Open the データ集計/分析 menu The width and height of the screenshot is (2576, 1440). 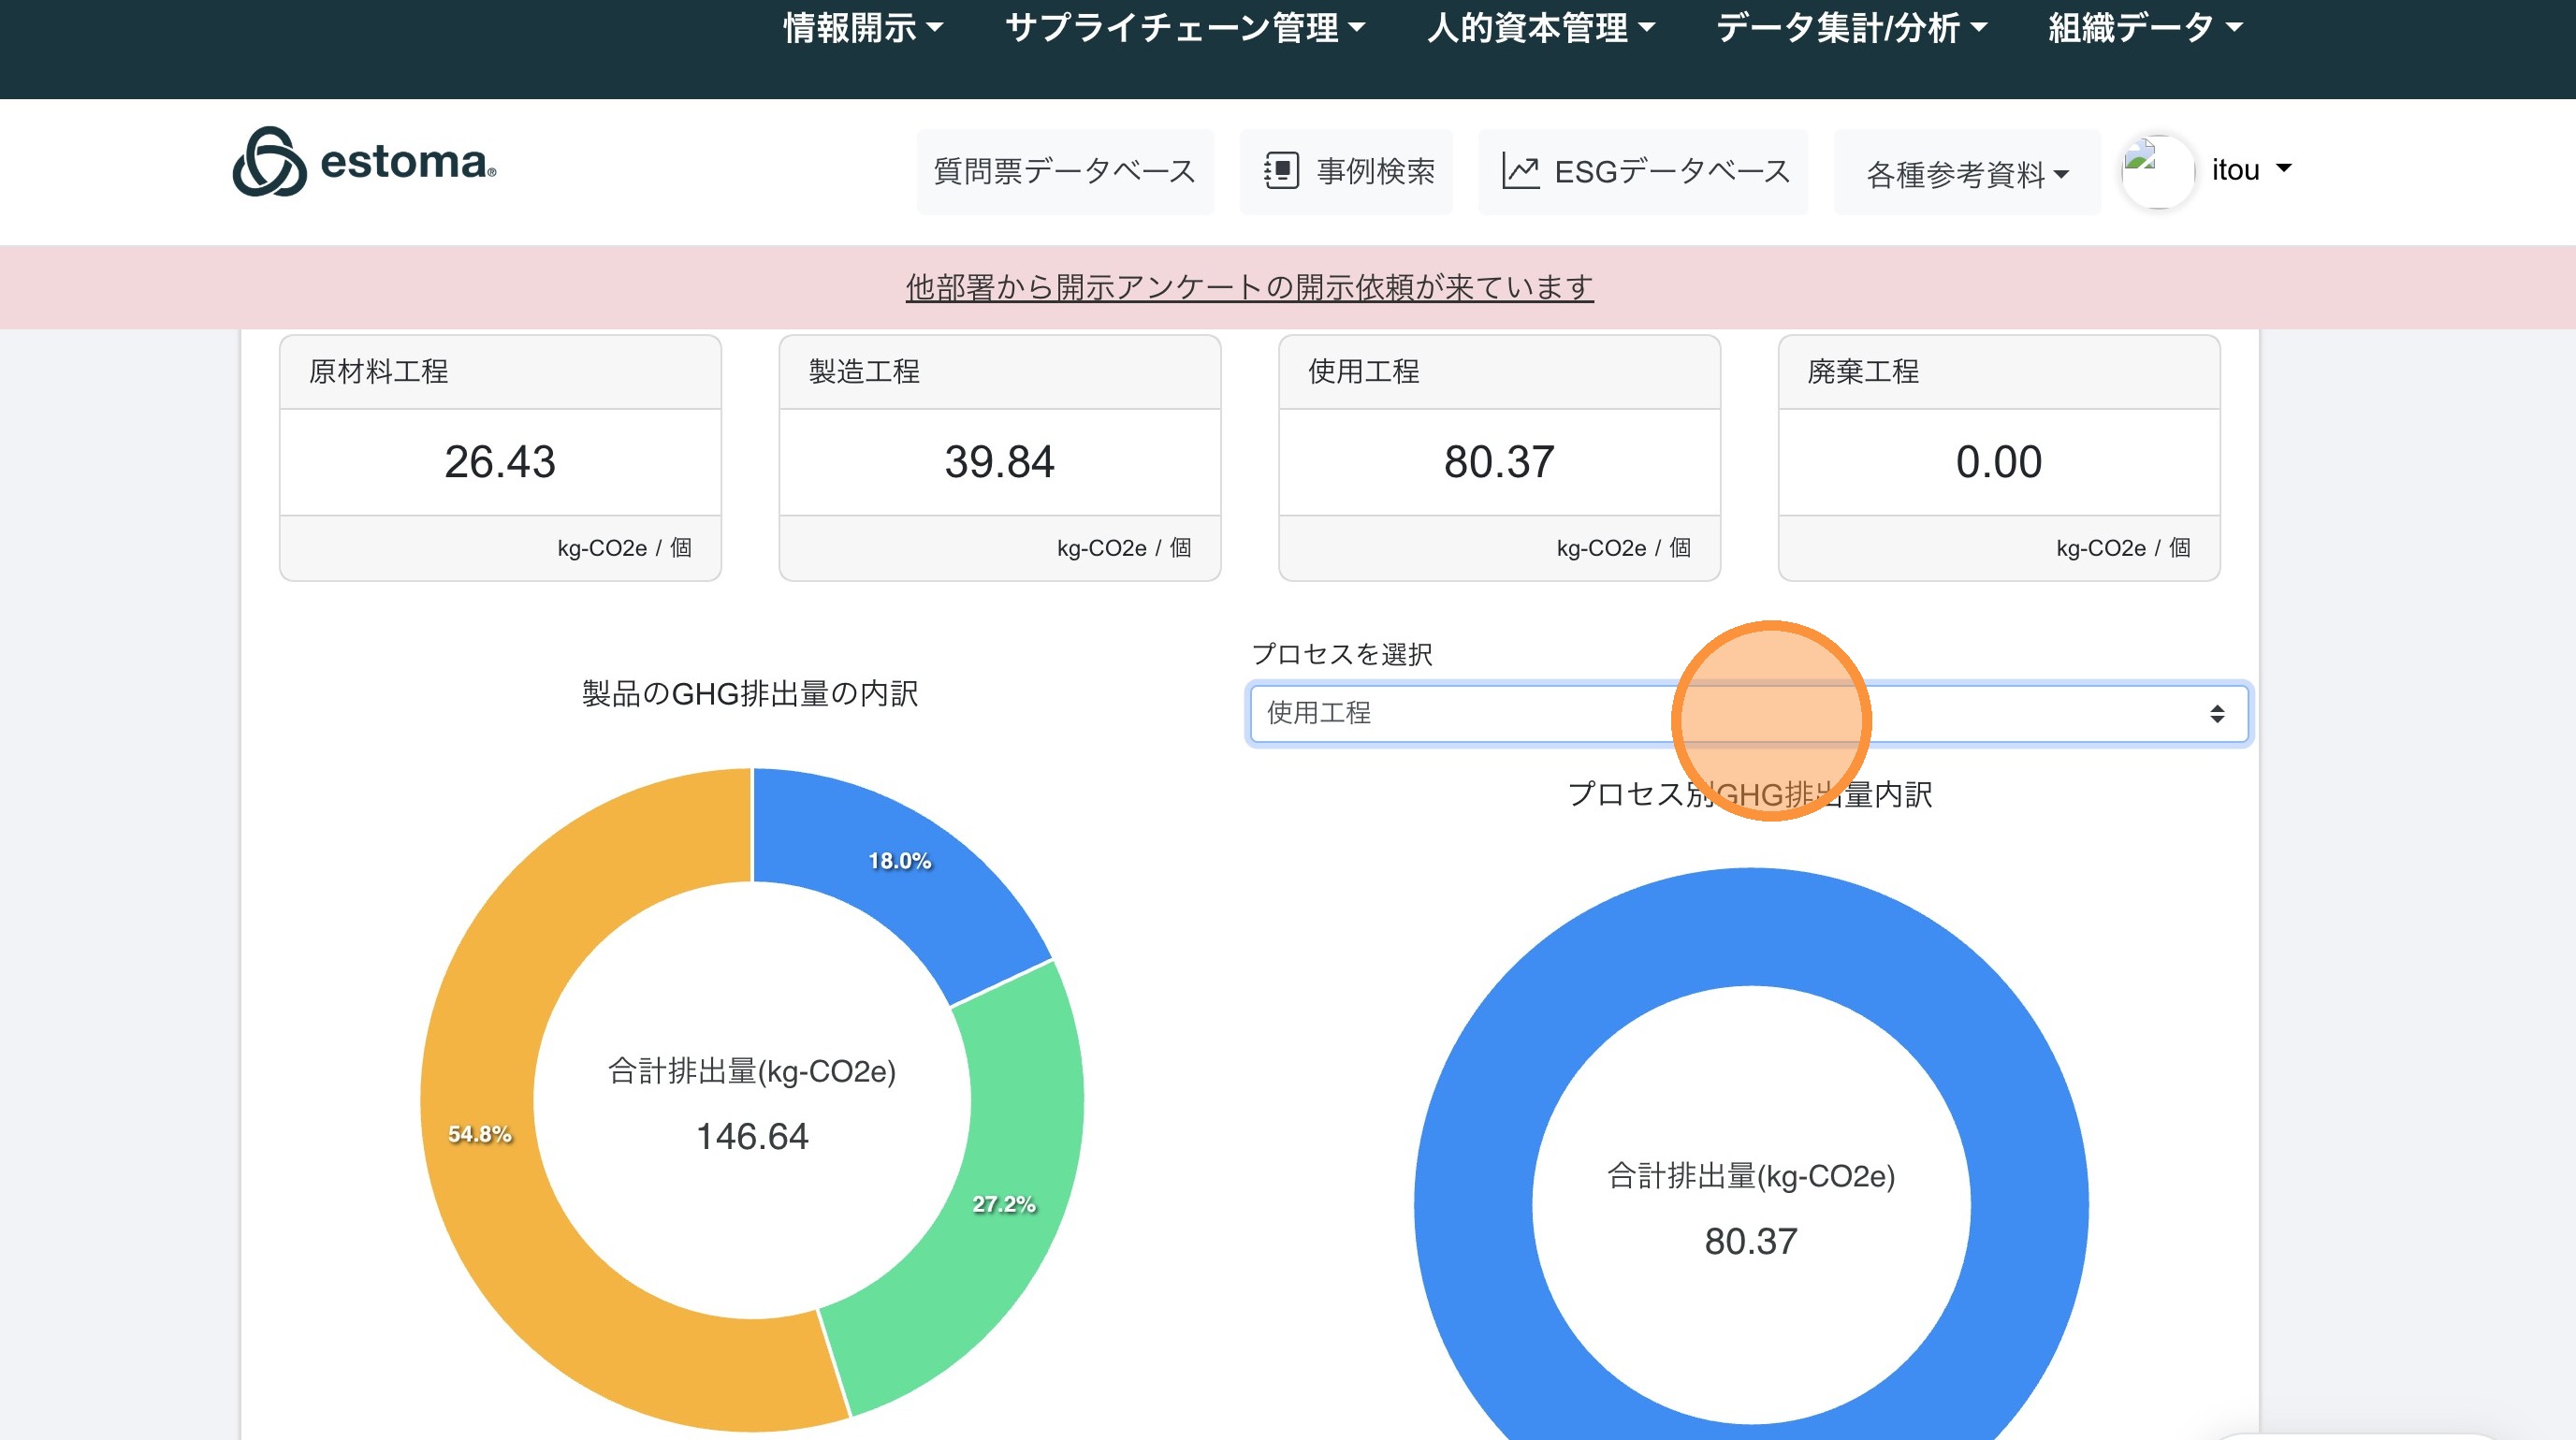1850,28
